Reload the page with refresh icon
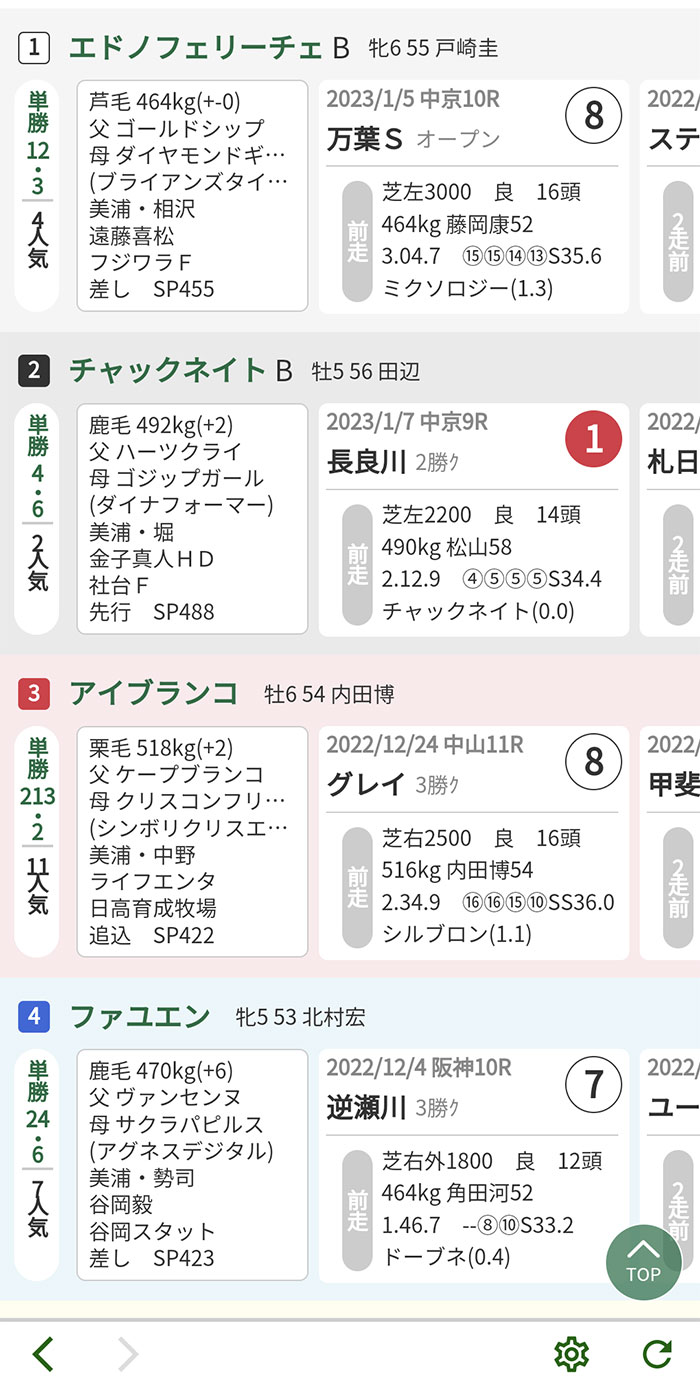Image resolution: width=700 pixels, height=1386 pixels. (656, 1354)
